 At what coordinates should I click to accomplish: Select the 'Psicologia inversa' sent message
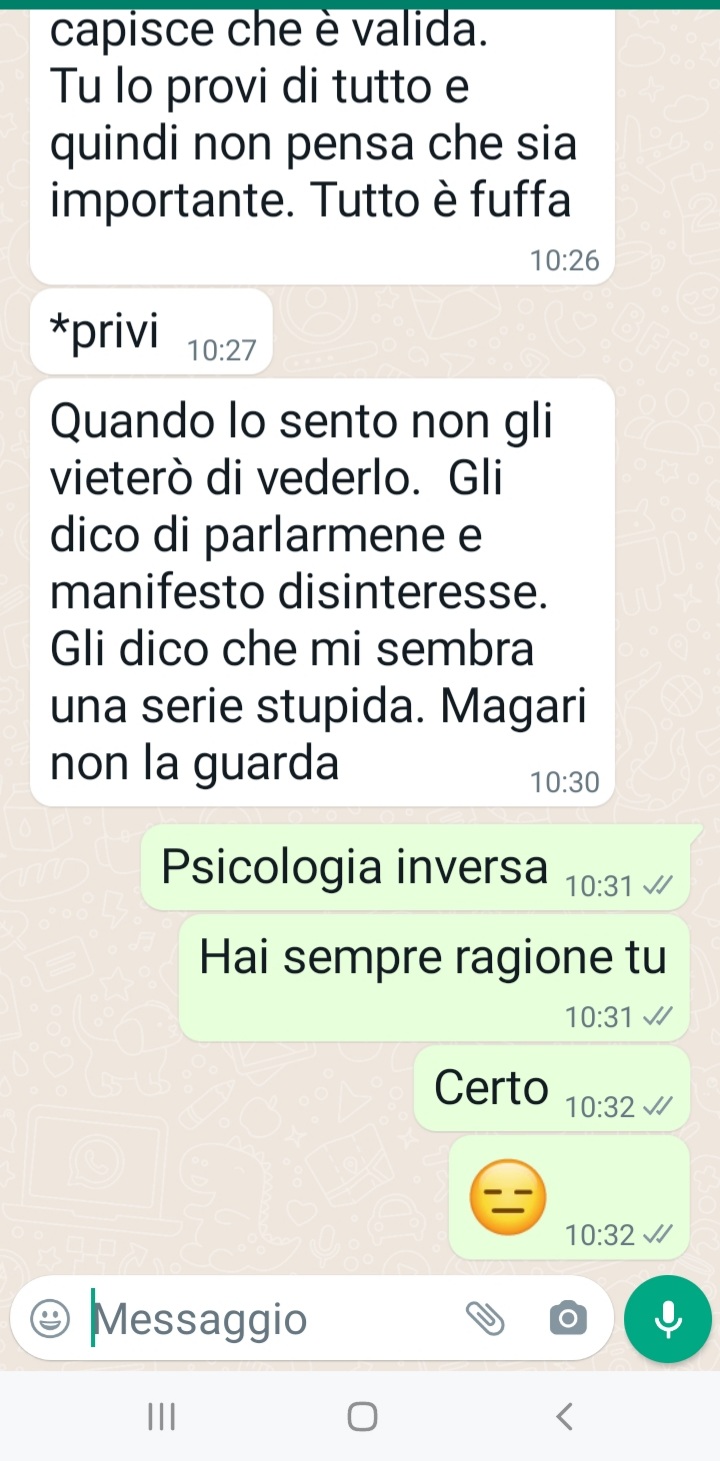[415, 867]
